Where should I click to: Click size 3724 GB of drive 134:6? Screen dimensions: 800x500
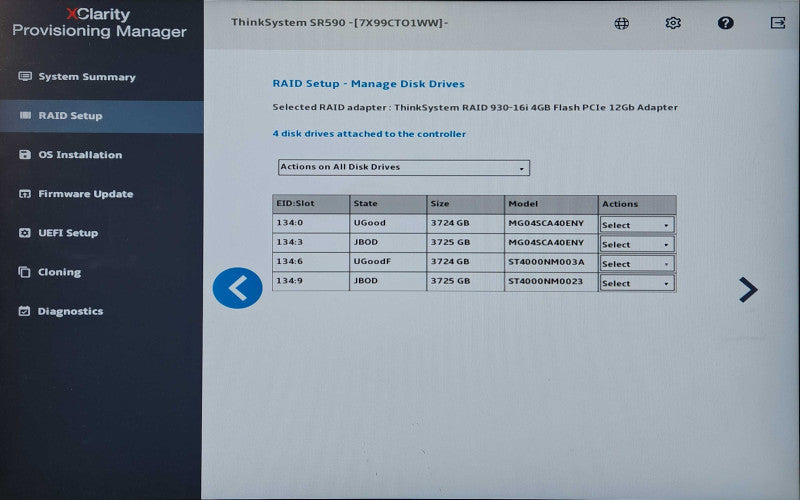465,262
